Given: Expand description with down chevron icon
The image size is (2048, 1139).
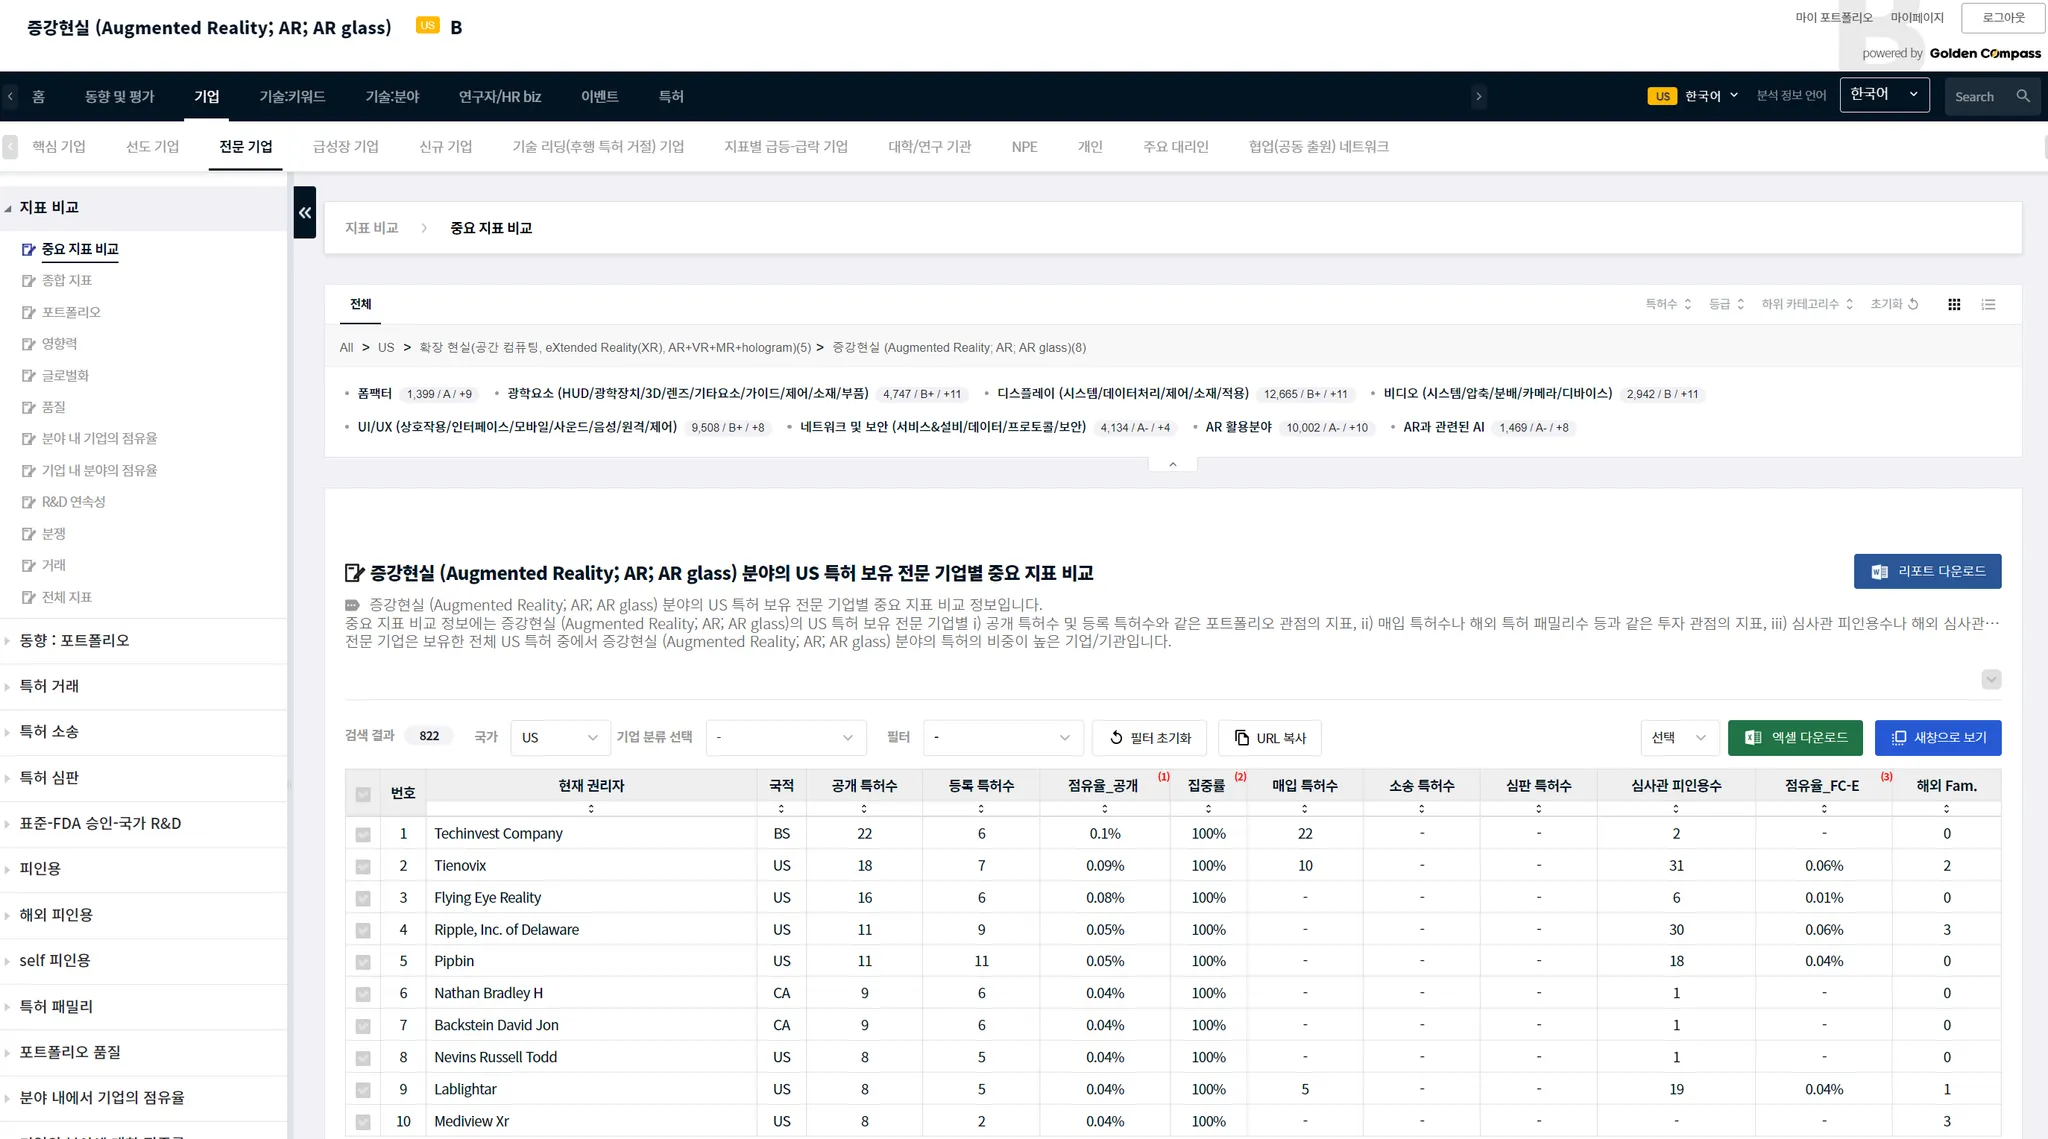Looking at the screenshot, I should pyautogui.click(x=1991, y=679).
